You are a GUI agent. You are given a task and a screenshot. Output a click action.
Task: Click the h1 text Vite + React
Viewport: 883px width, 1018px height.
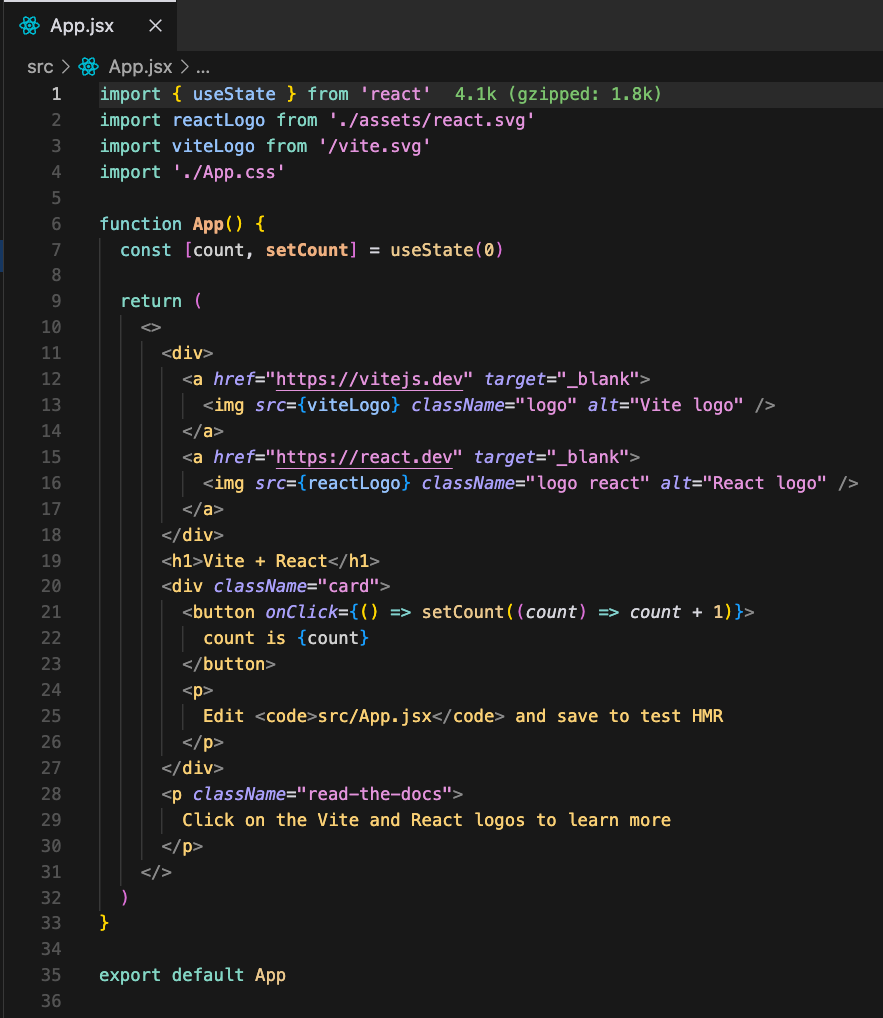[x=265, y=561]
